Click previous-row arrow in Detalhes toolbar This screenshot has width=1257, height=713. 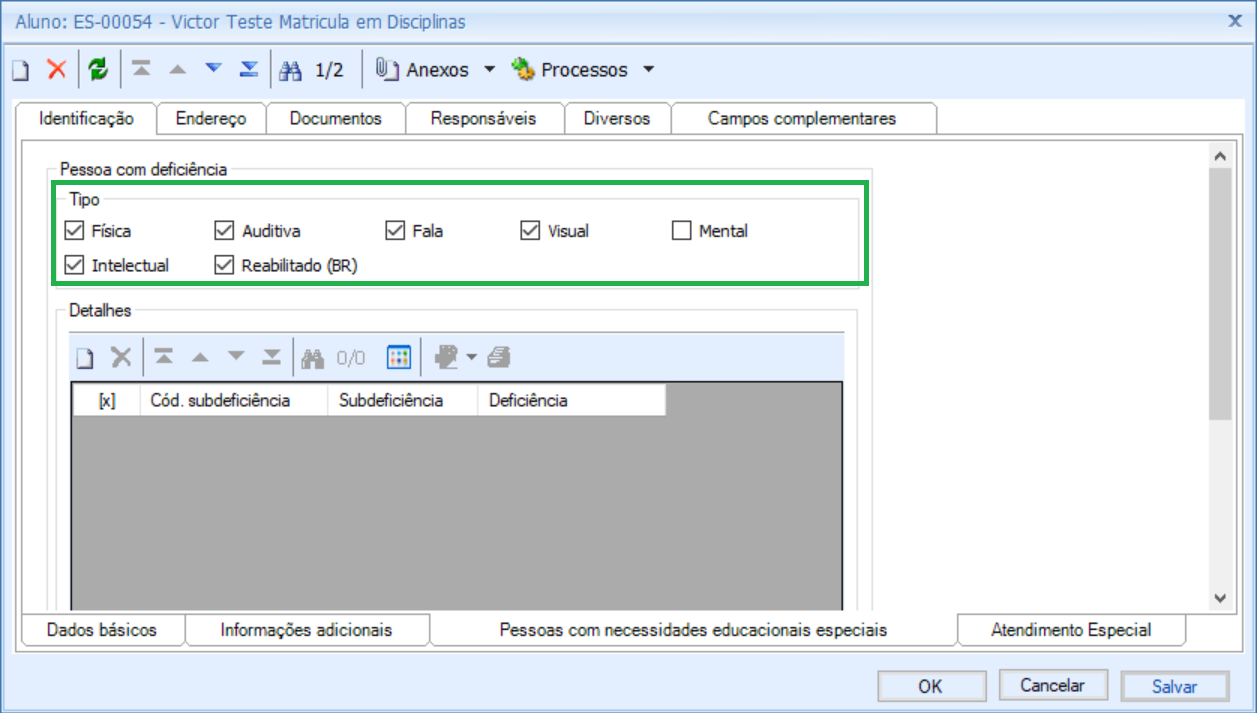(x=200, y=357)
